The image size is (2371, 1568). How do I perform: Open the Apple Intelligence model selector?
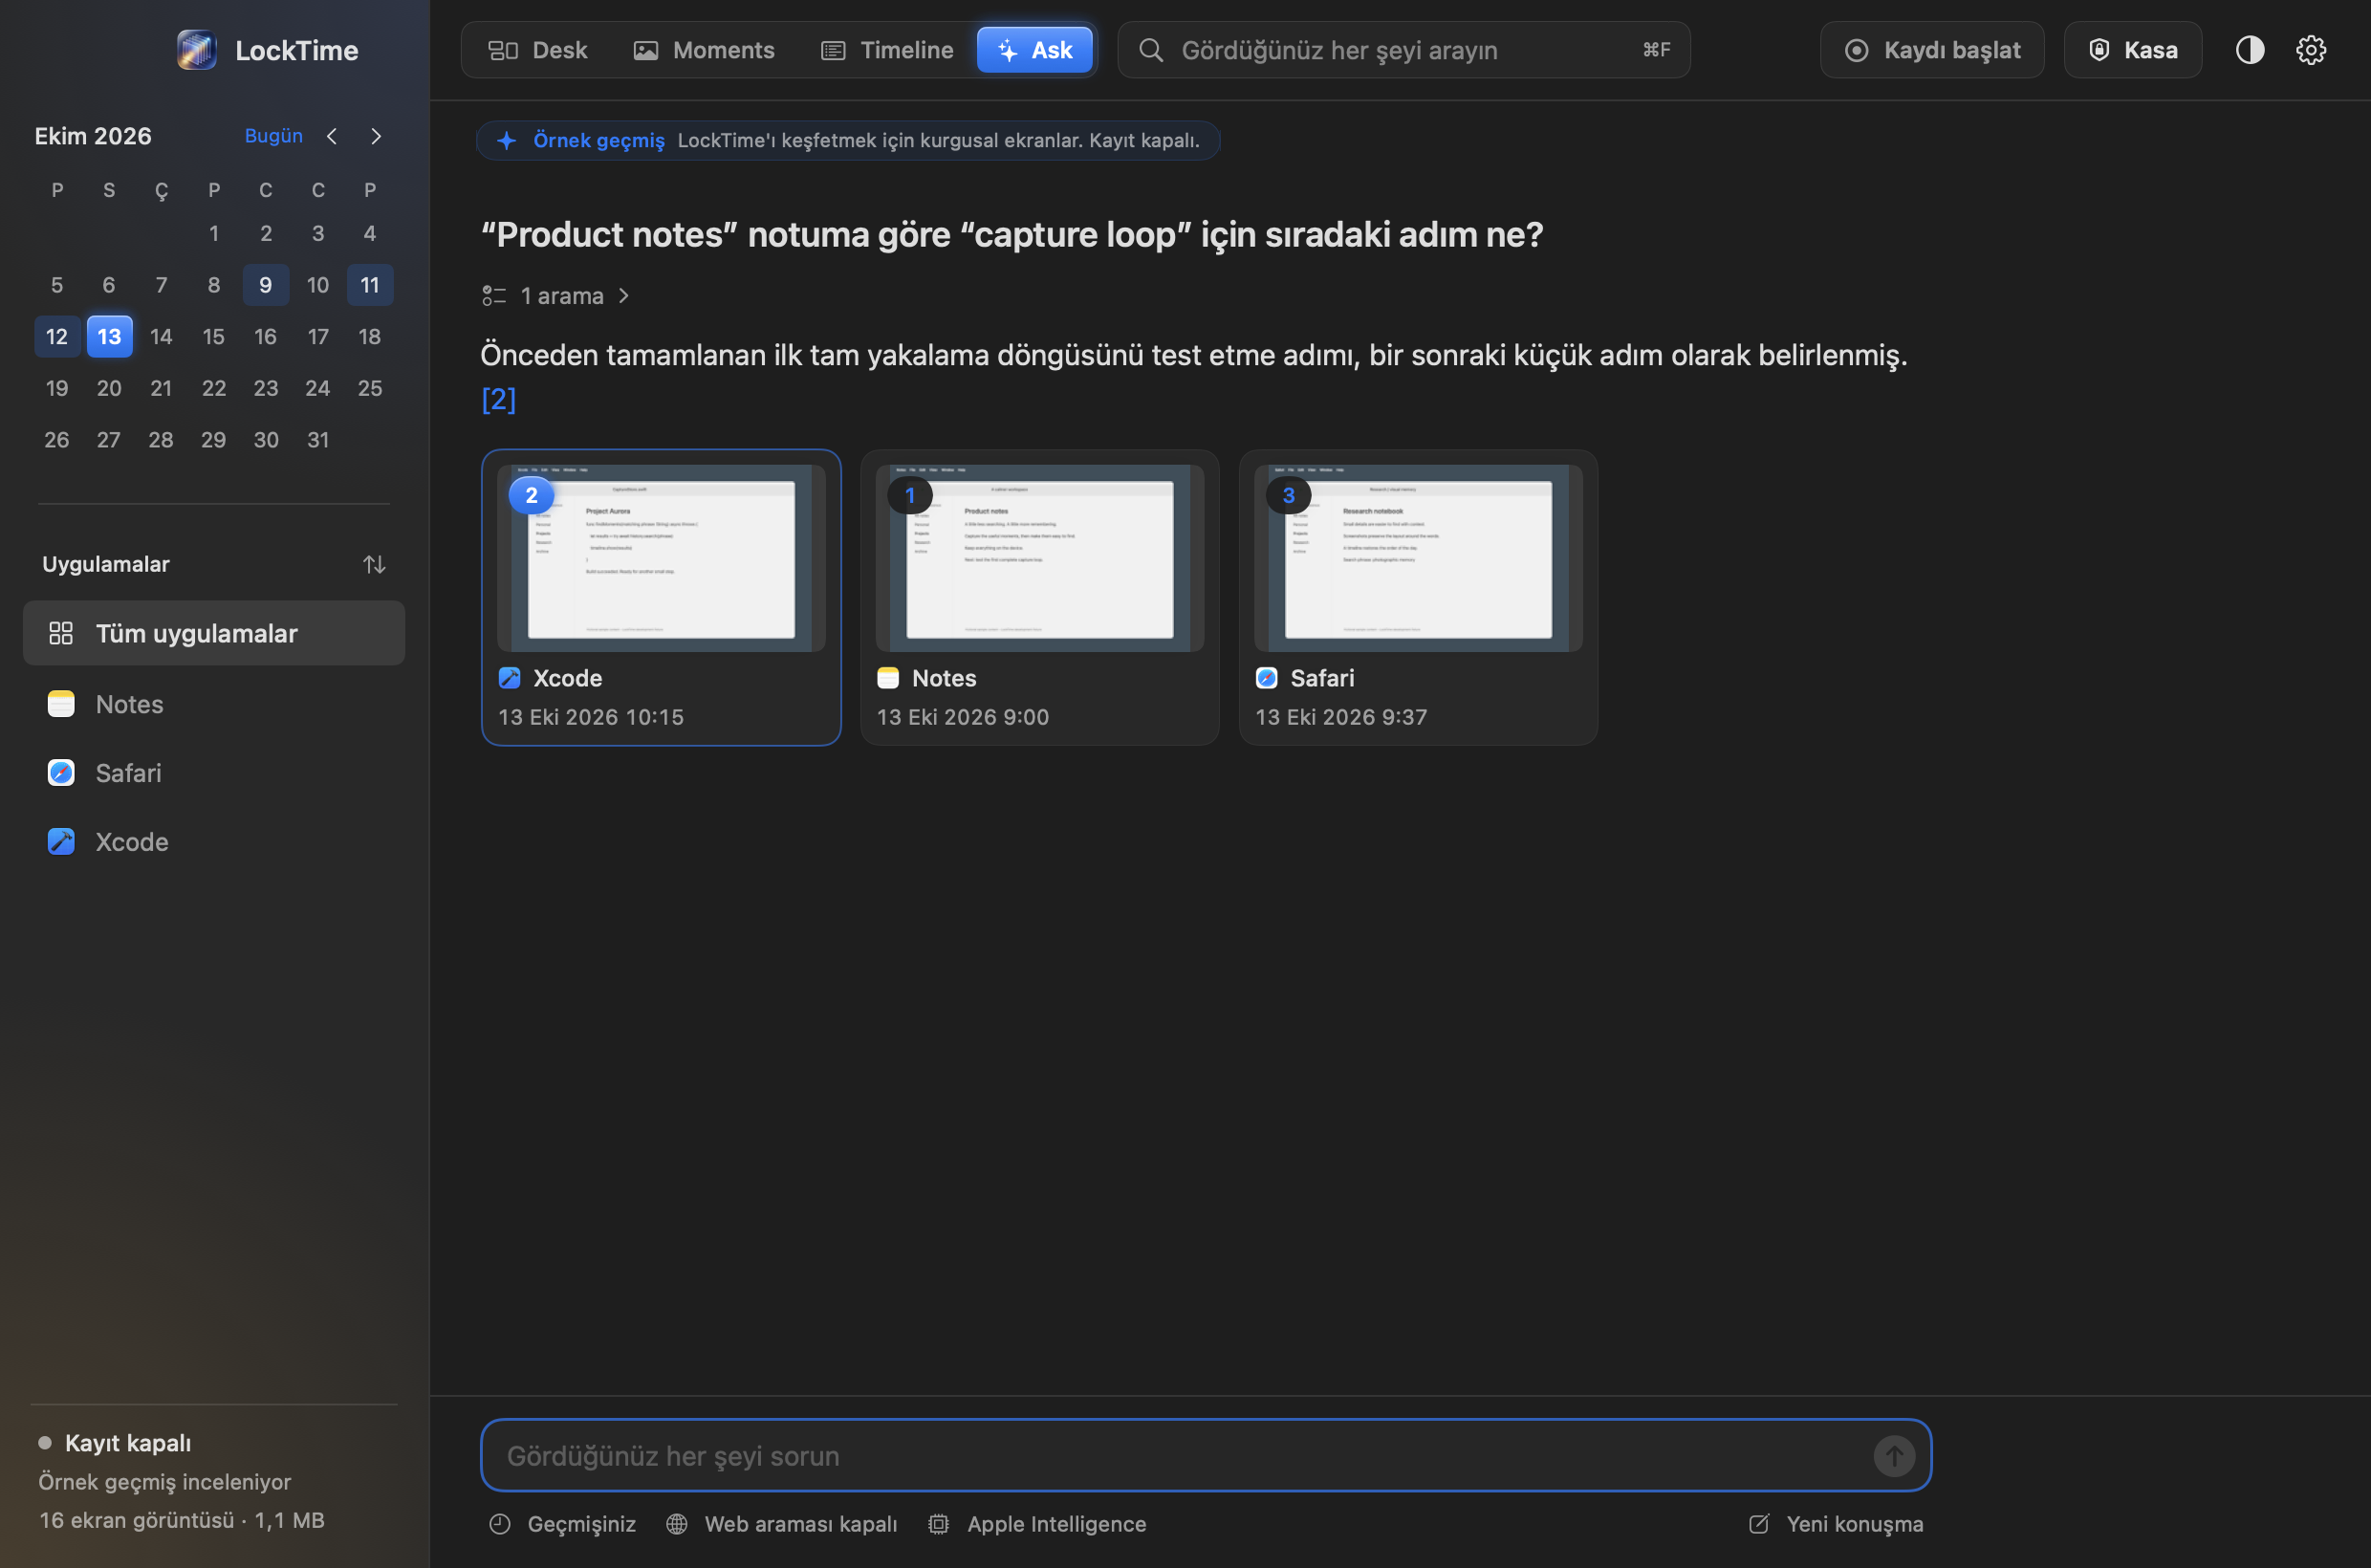(1037, 1524)
